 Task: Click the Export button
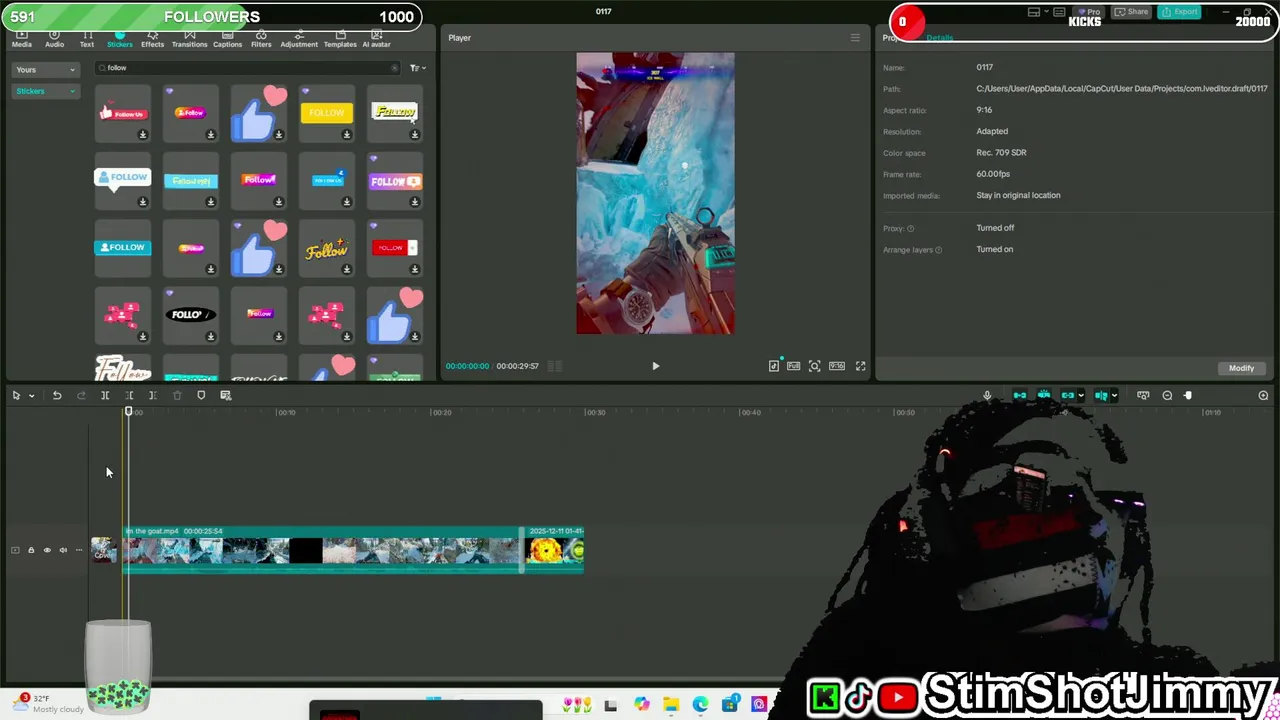1179,12
